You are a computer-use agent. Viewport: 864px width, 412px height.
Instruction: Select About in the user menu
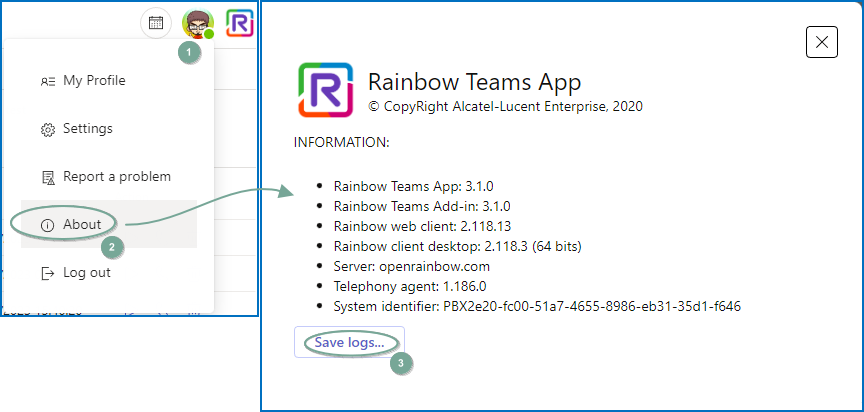(109, 224)
